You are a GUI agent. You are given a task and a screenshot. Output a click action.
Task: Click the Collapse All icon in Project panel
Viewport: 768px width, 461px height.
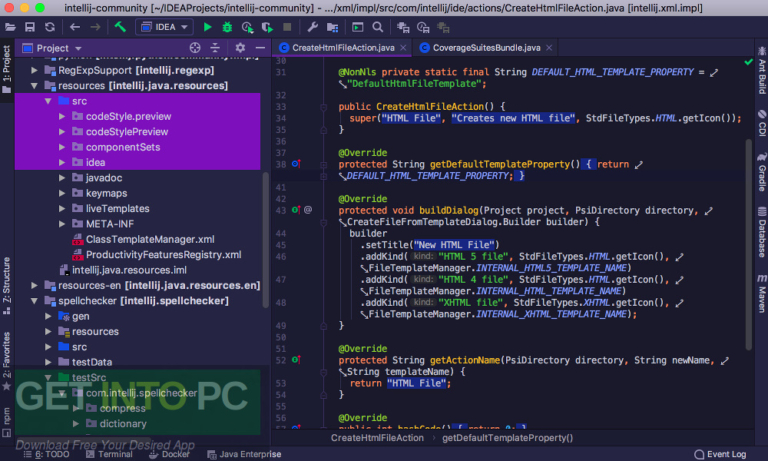coord(215,48)
